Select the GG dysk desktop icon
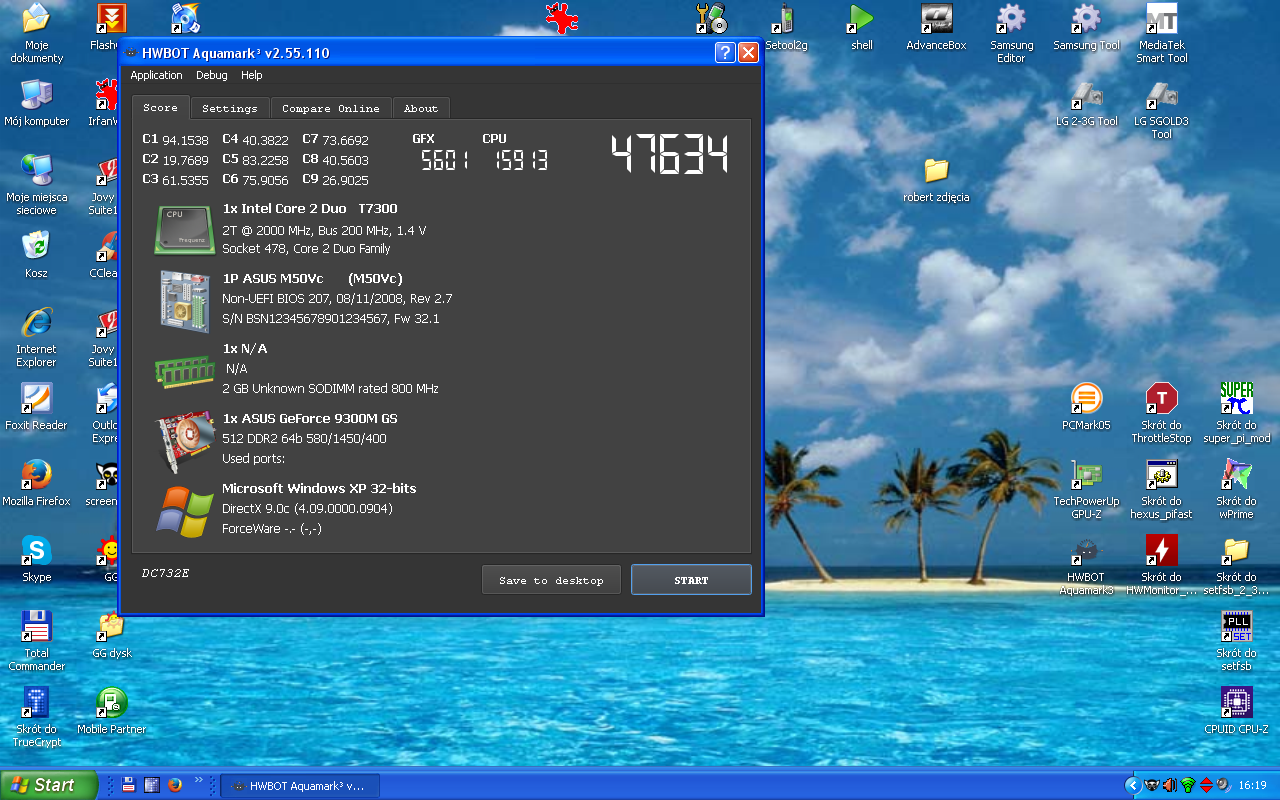Screen dimensions: 1280x800 coord(112,634)
